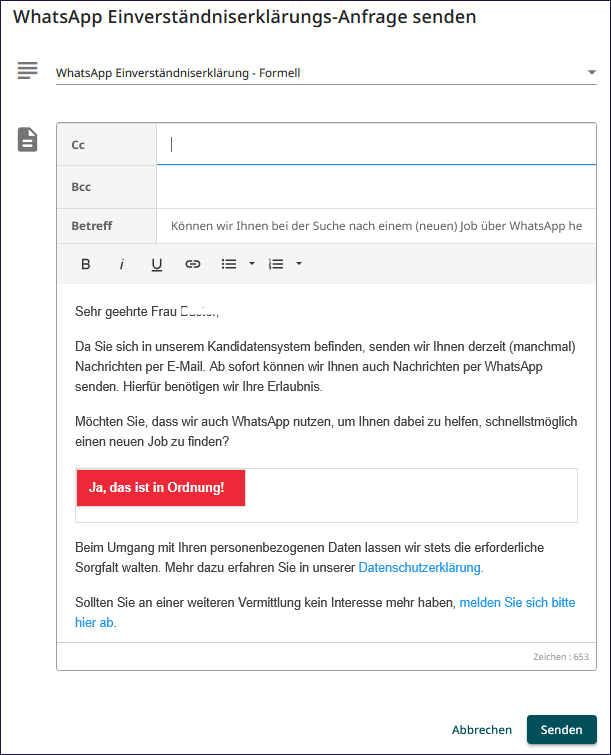Focus the Bcc input field
Screen dimensions: 611x755
tap(376, 187)
